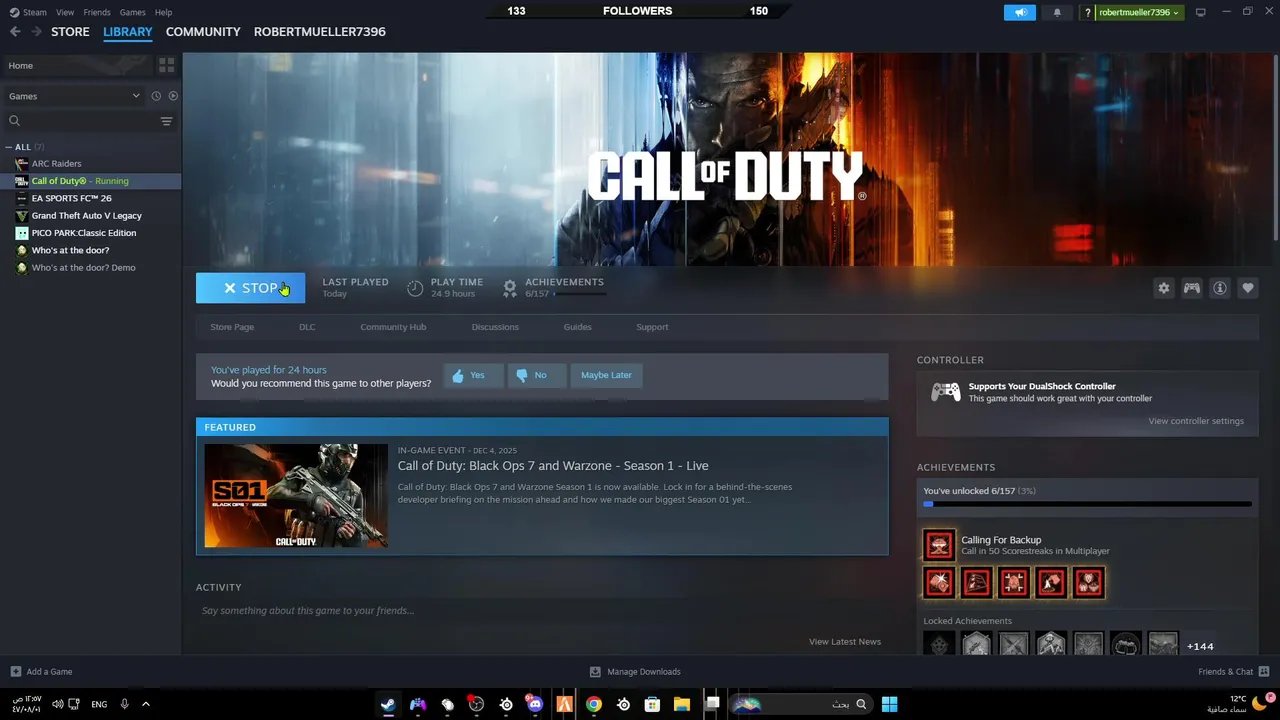This screenshot has width=1280, height=720.
Task: Open advanced filter options icon
Action: [167, 121]
